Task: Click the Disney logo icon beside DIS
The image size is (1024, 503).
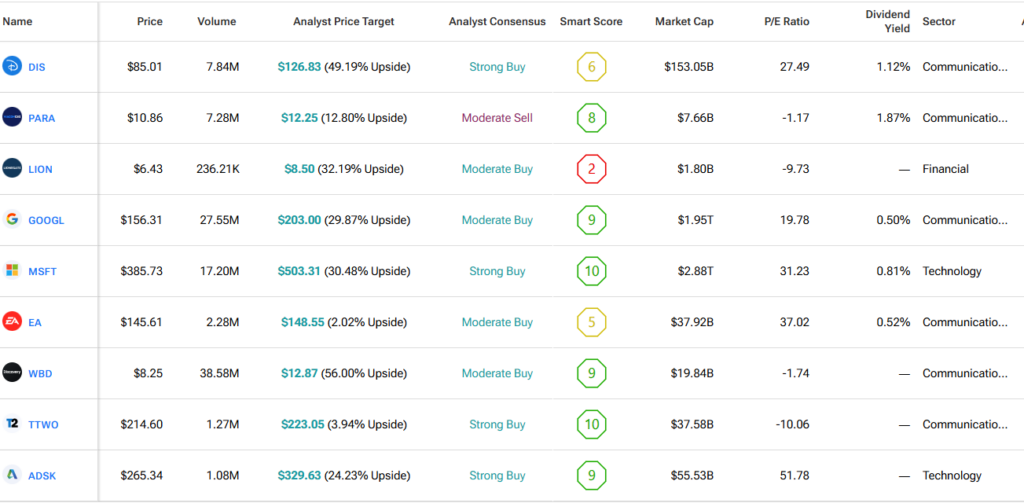Action: pyautogui.click(x=12, y=67)
